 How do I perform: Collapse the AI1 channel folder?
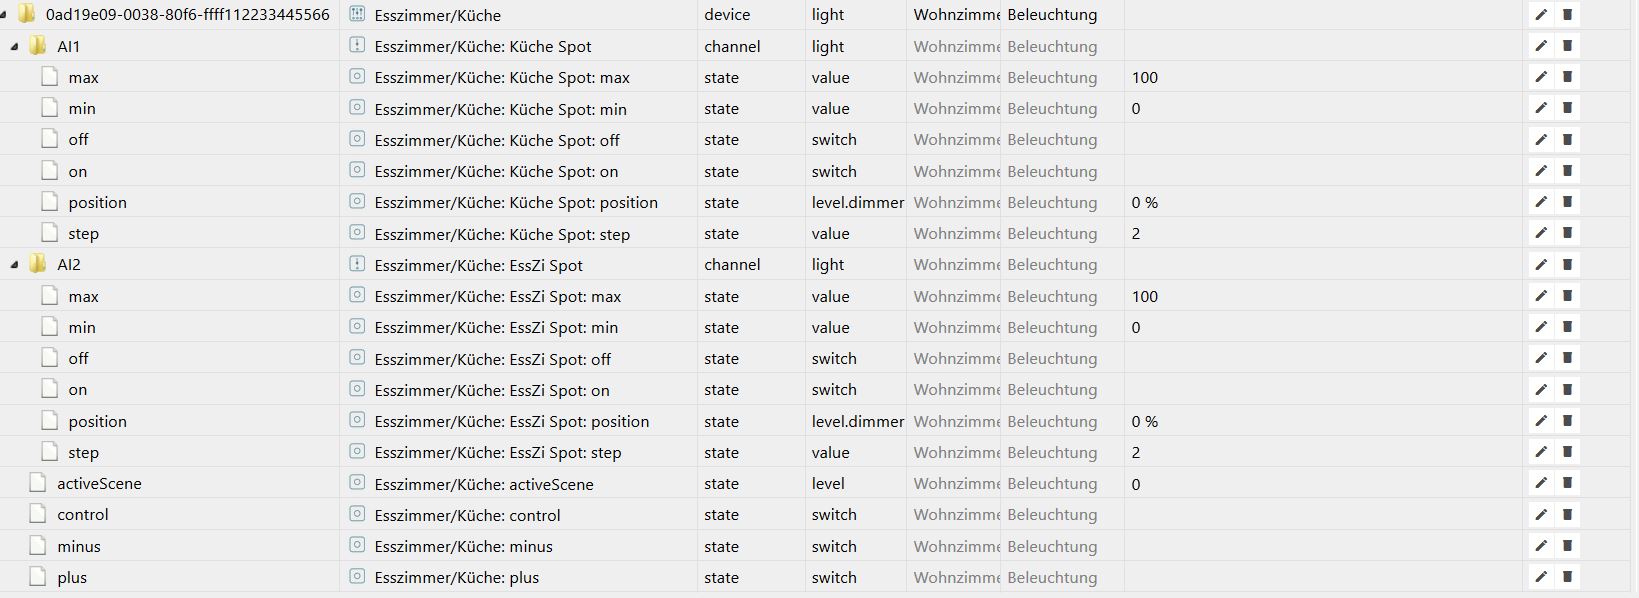point(14,47)
